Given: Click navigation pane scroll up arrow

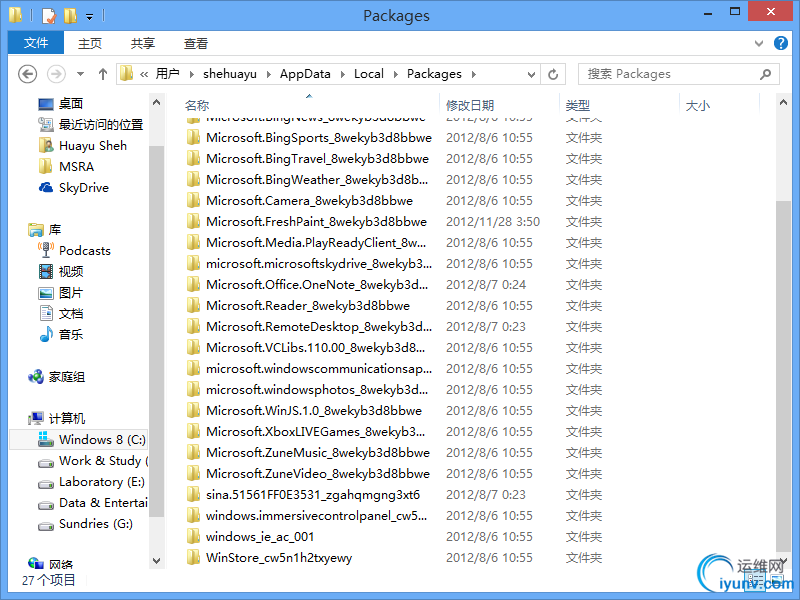Looking at the screenshot, I should (x=157, y=103).
